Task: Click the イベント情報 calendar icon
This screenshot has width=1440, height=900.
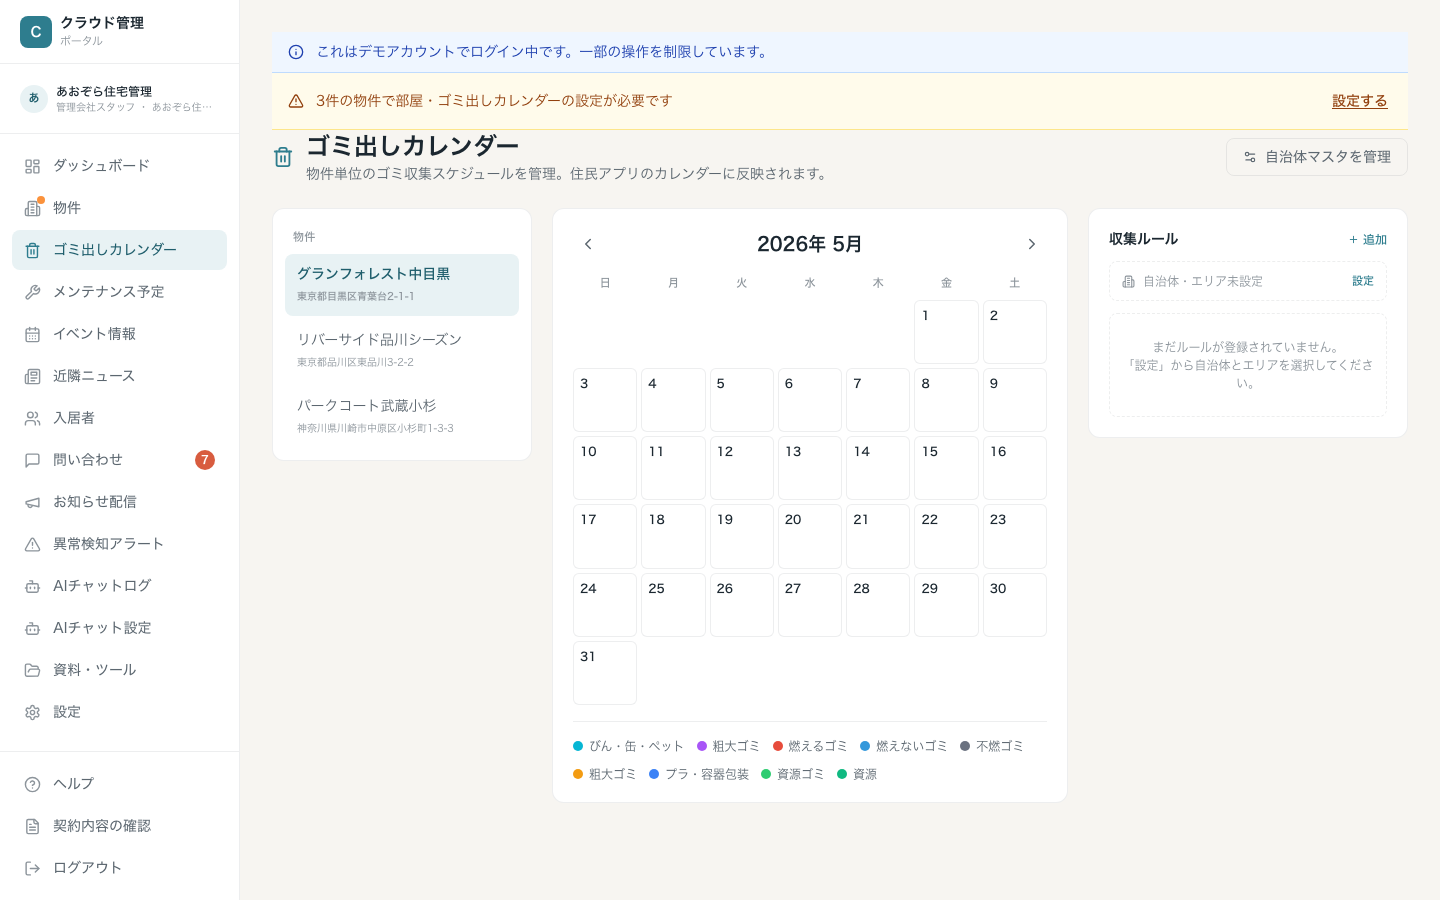Action: 32,334
